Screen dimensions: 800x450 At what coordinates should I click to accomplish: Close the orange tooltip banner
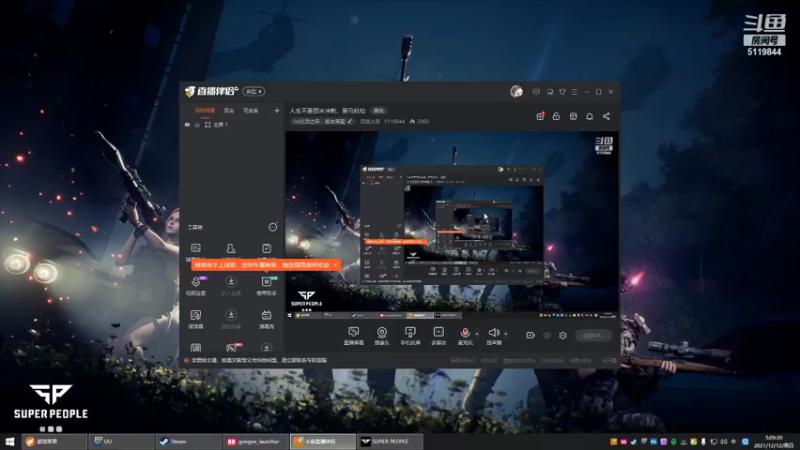(x=335, y=265)
